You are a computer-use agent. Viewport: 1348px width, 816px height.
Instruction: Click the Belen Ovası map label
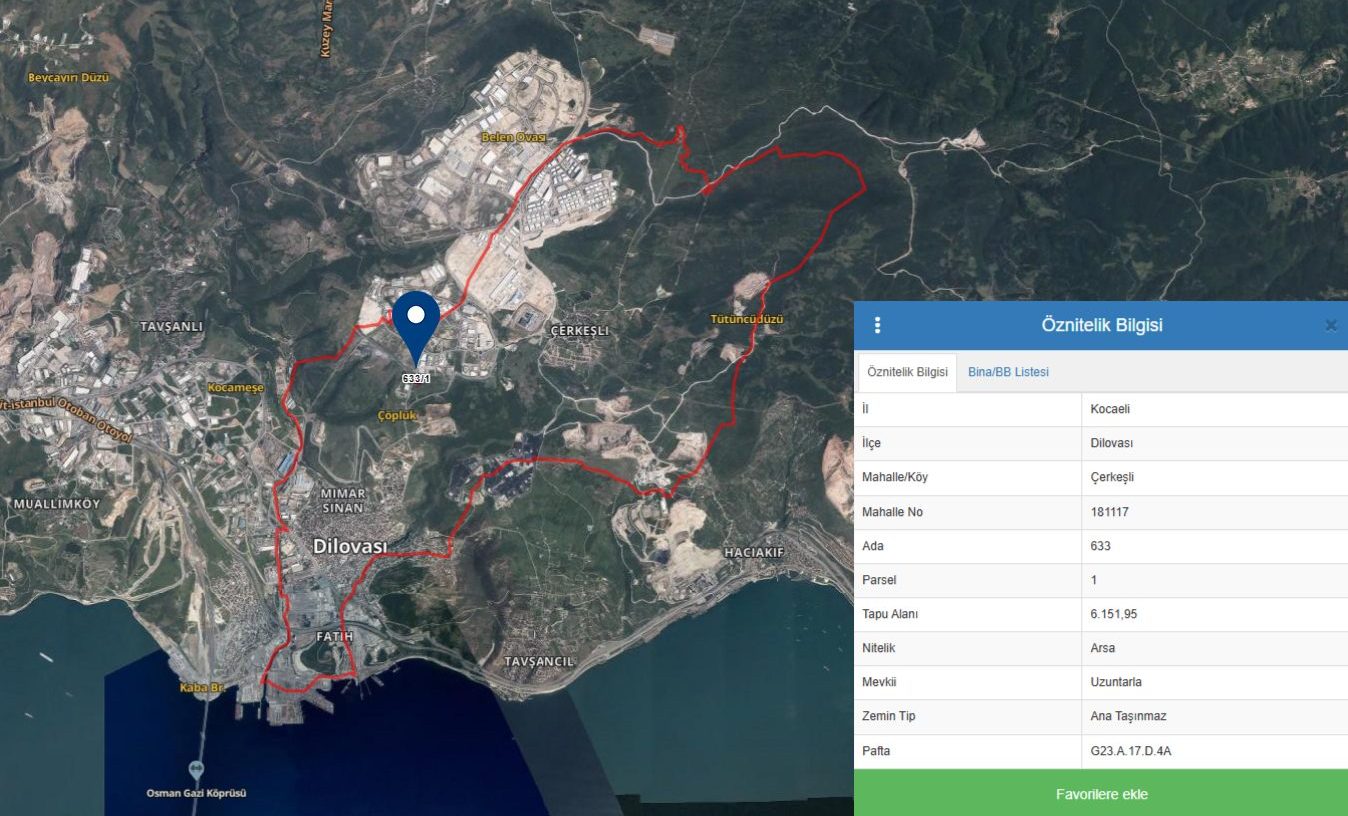click(x=513, y=137)
